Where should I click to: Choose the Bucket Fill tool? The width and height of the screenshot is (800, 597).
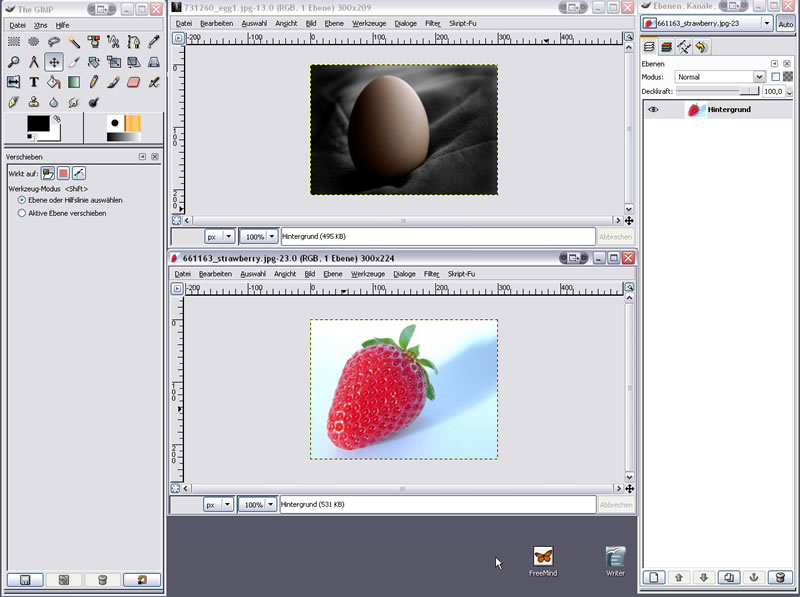click(x=54, y=82)
